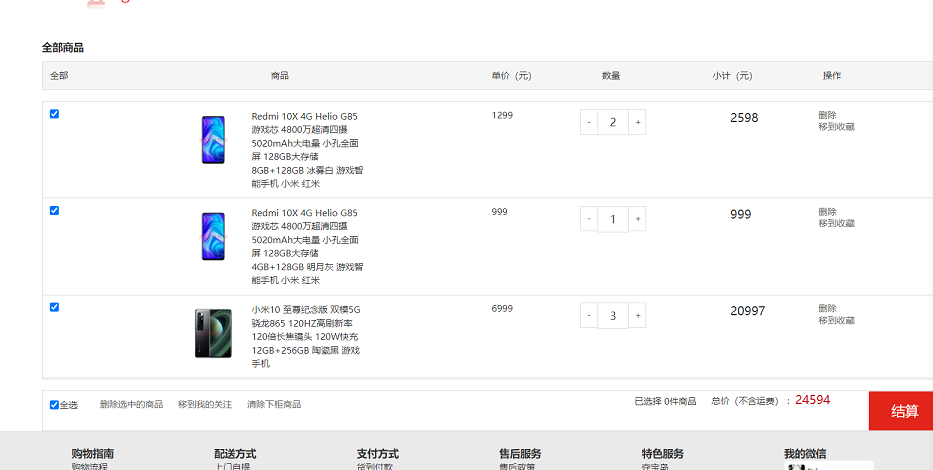Click the 我的微信 footer heading

coord(805,454)
